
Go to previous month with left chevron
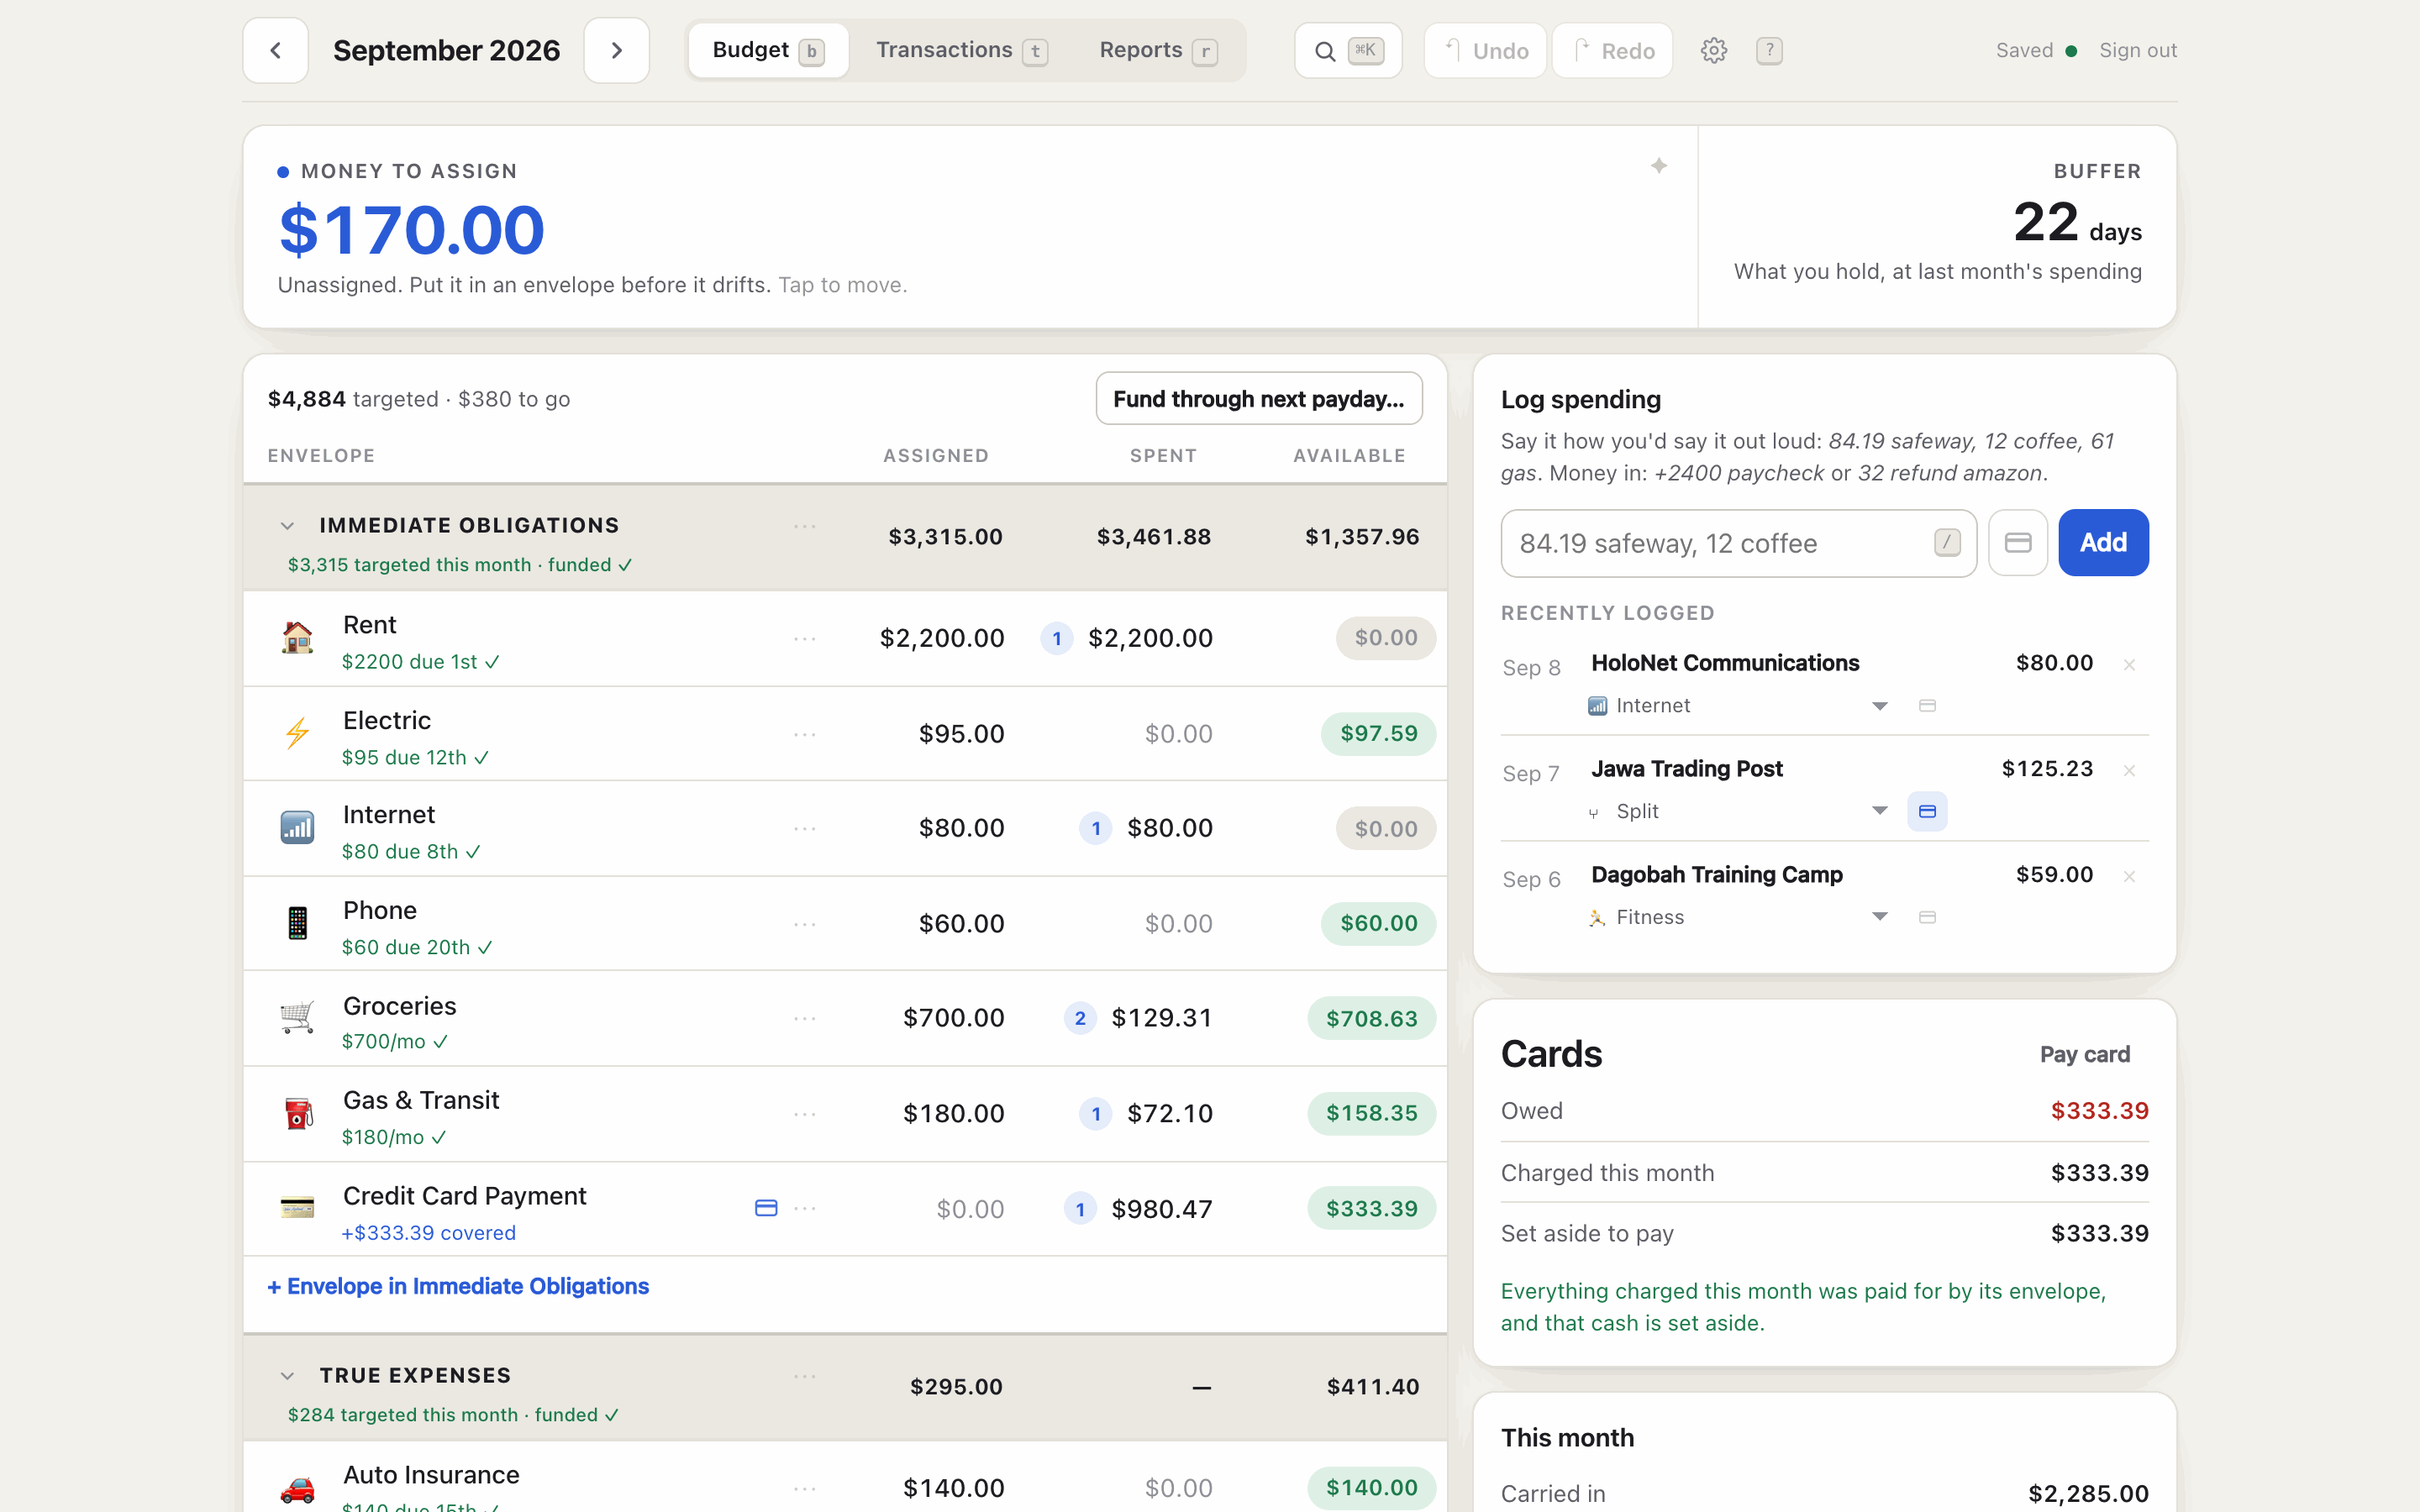tap(275, 50)
